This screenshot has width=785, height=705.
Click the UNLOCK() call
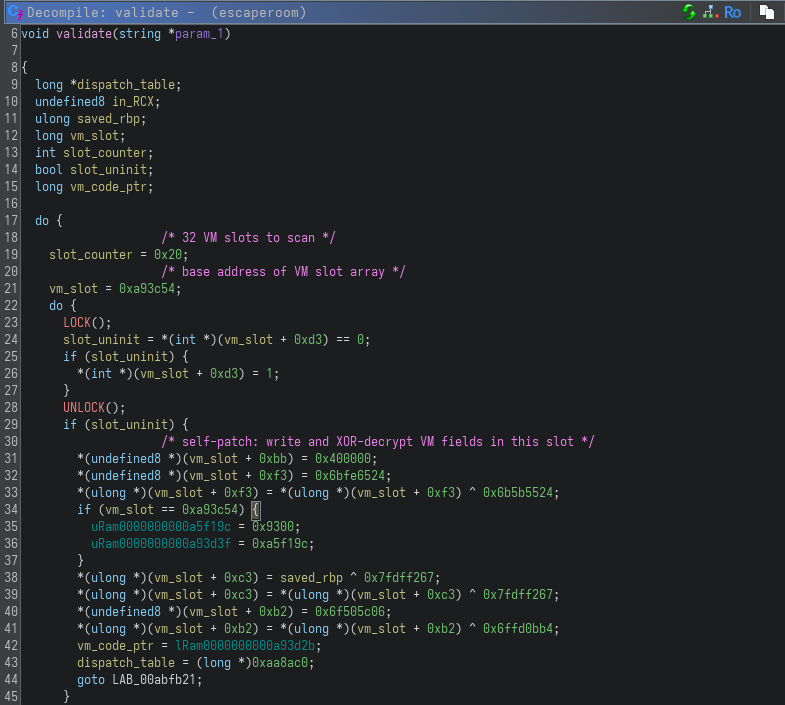click(94, 408)
